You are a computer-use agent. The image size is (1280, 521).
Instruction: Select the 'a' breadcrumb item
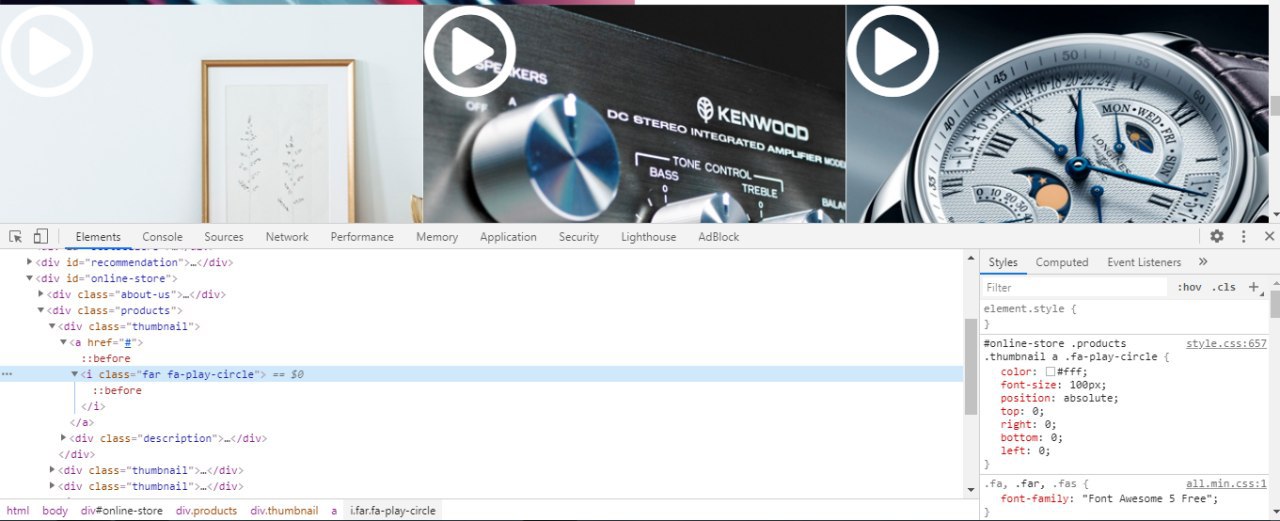[334, 510]
